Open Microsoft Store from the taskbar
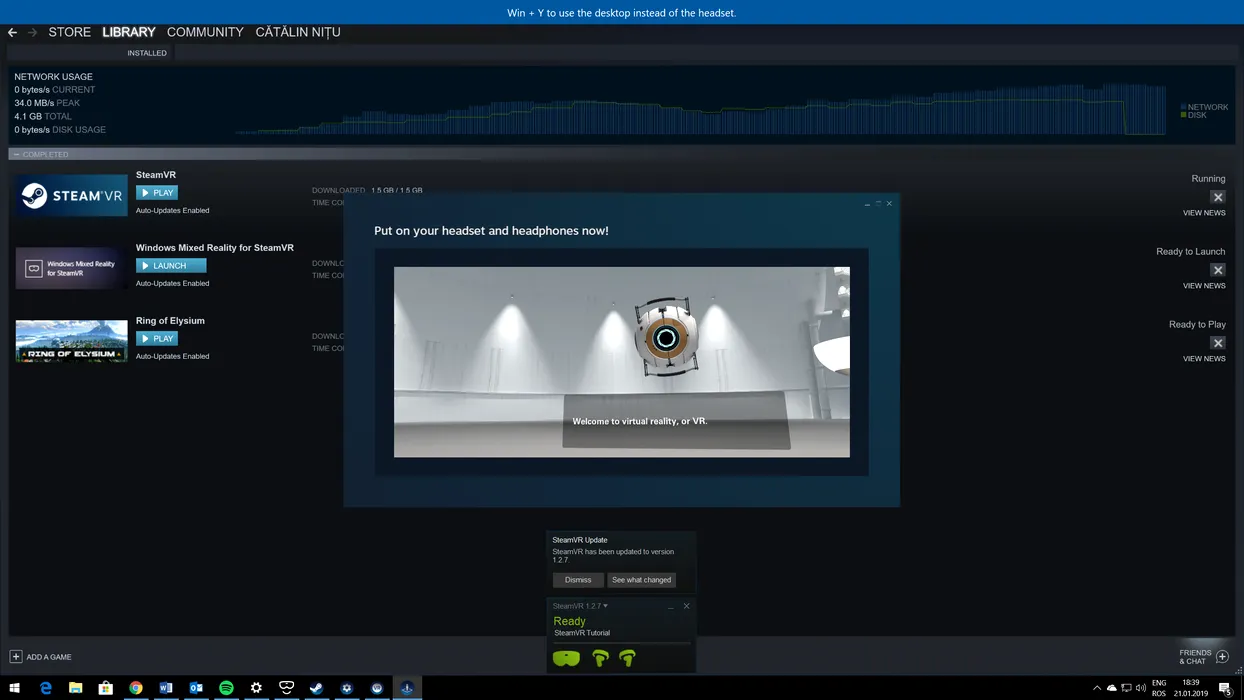This screenshot has height=700, width=1244. coord(105,688)
